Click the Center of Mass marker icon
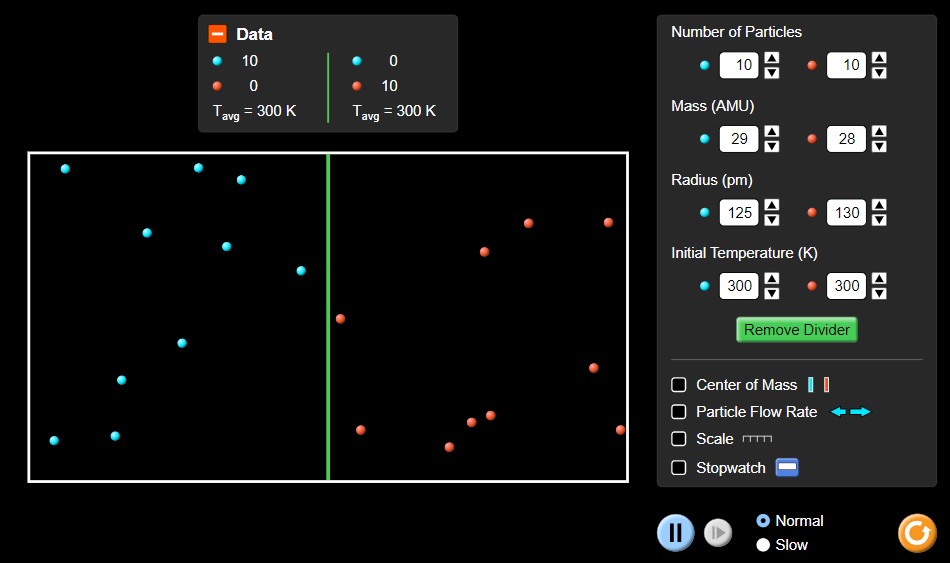Image resolution: width=950 pixels, height=563 pixels. tap(819, 385)
